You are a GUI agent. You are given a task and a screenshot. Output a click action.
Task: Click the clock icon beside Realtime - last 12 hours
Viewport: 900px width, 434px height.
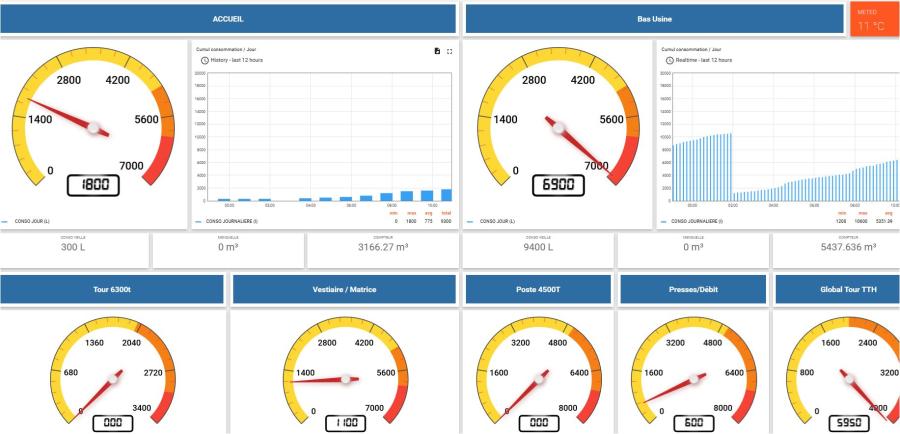tap(666, 60)
